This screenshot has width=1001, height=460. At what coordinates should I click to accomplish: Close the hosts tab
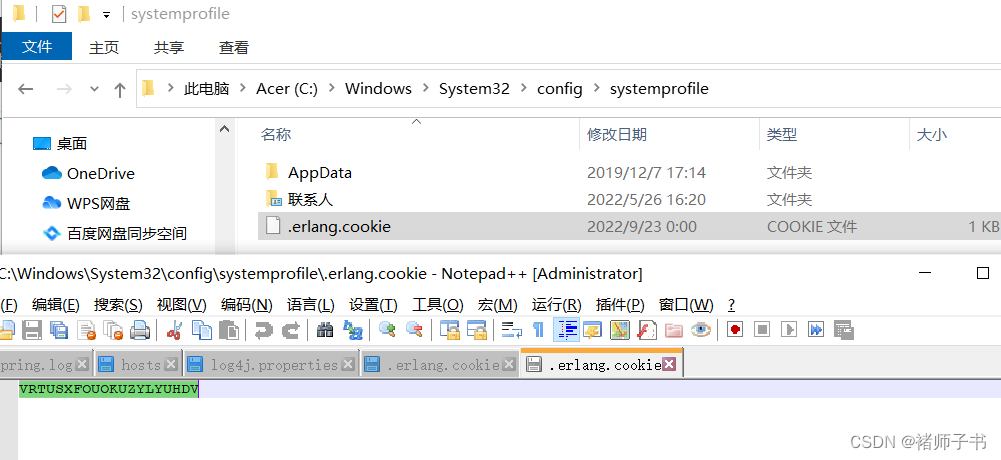[170, 365]
